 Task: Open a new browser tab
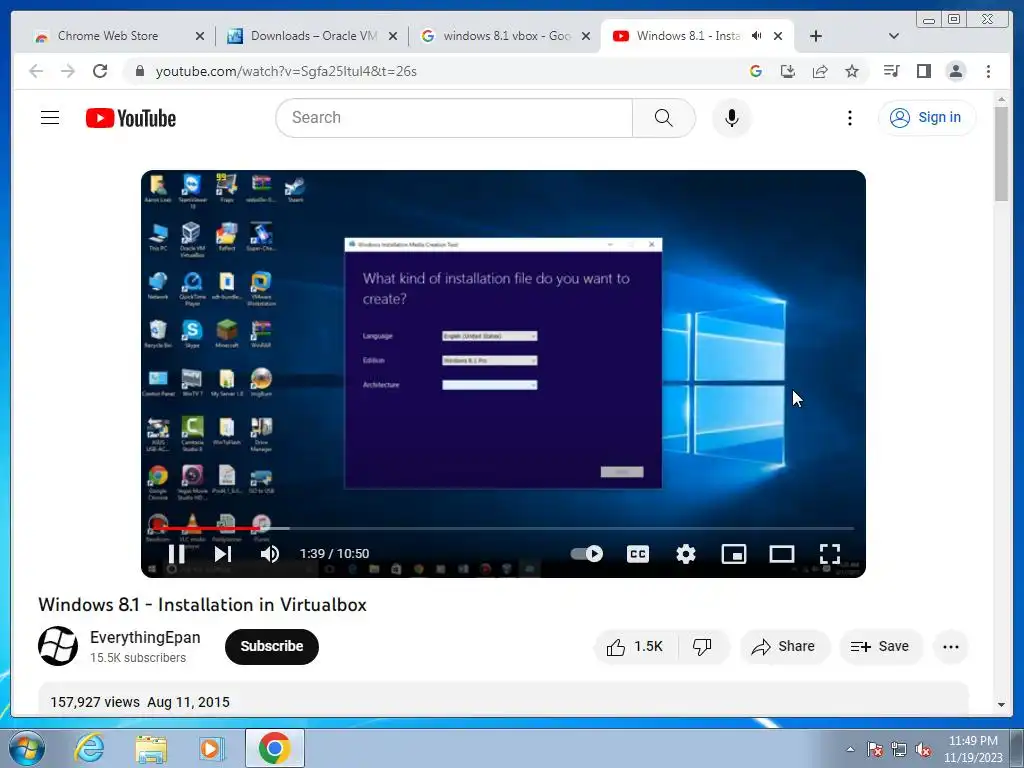click(816, 36)
